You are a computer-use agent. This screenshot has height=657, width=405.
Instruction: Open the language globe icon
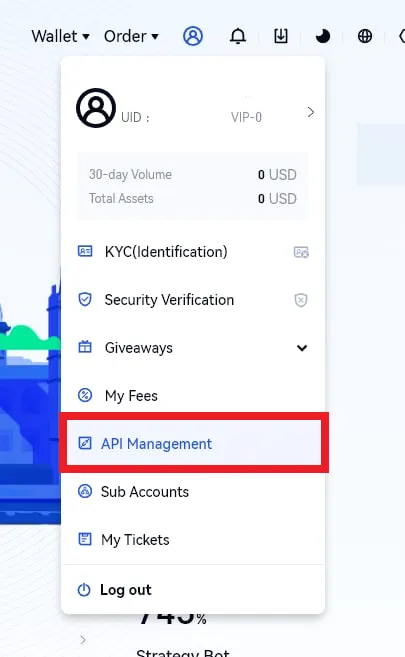(365, 36)
